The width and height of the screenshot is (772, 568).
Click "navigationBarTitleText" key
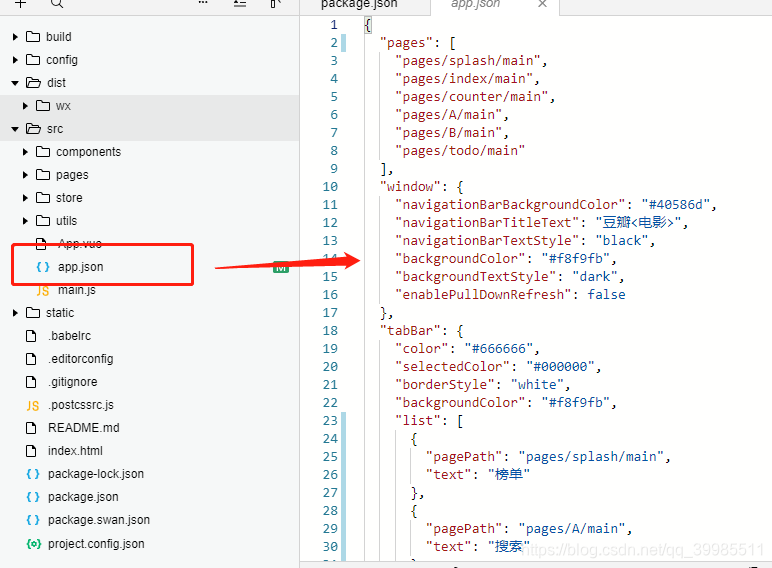tap(487, 223)
